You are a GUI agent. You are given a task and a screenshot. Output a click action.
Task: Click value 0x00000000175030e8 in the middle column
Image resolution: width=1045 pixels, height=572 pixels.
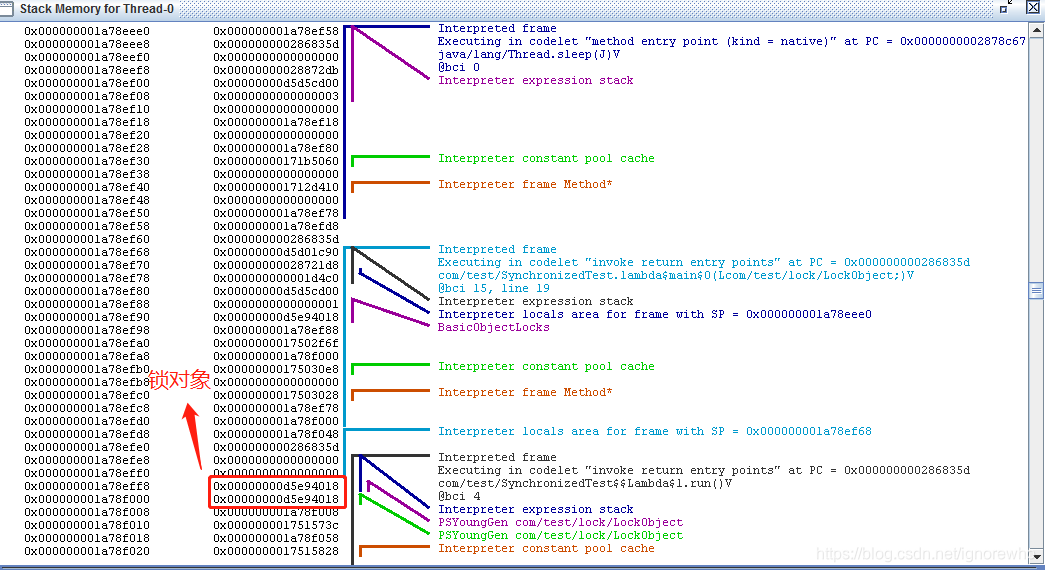coord(276,369)
